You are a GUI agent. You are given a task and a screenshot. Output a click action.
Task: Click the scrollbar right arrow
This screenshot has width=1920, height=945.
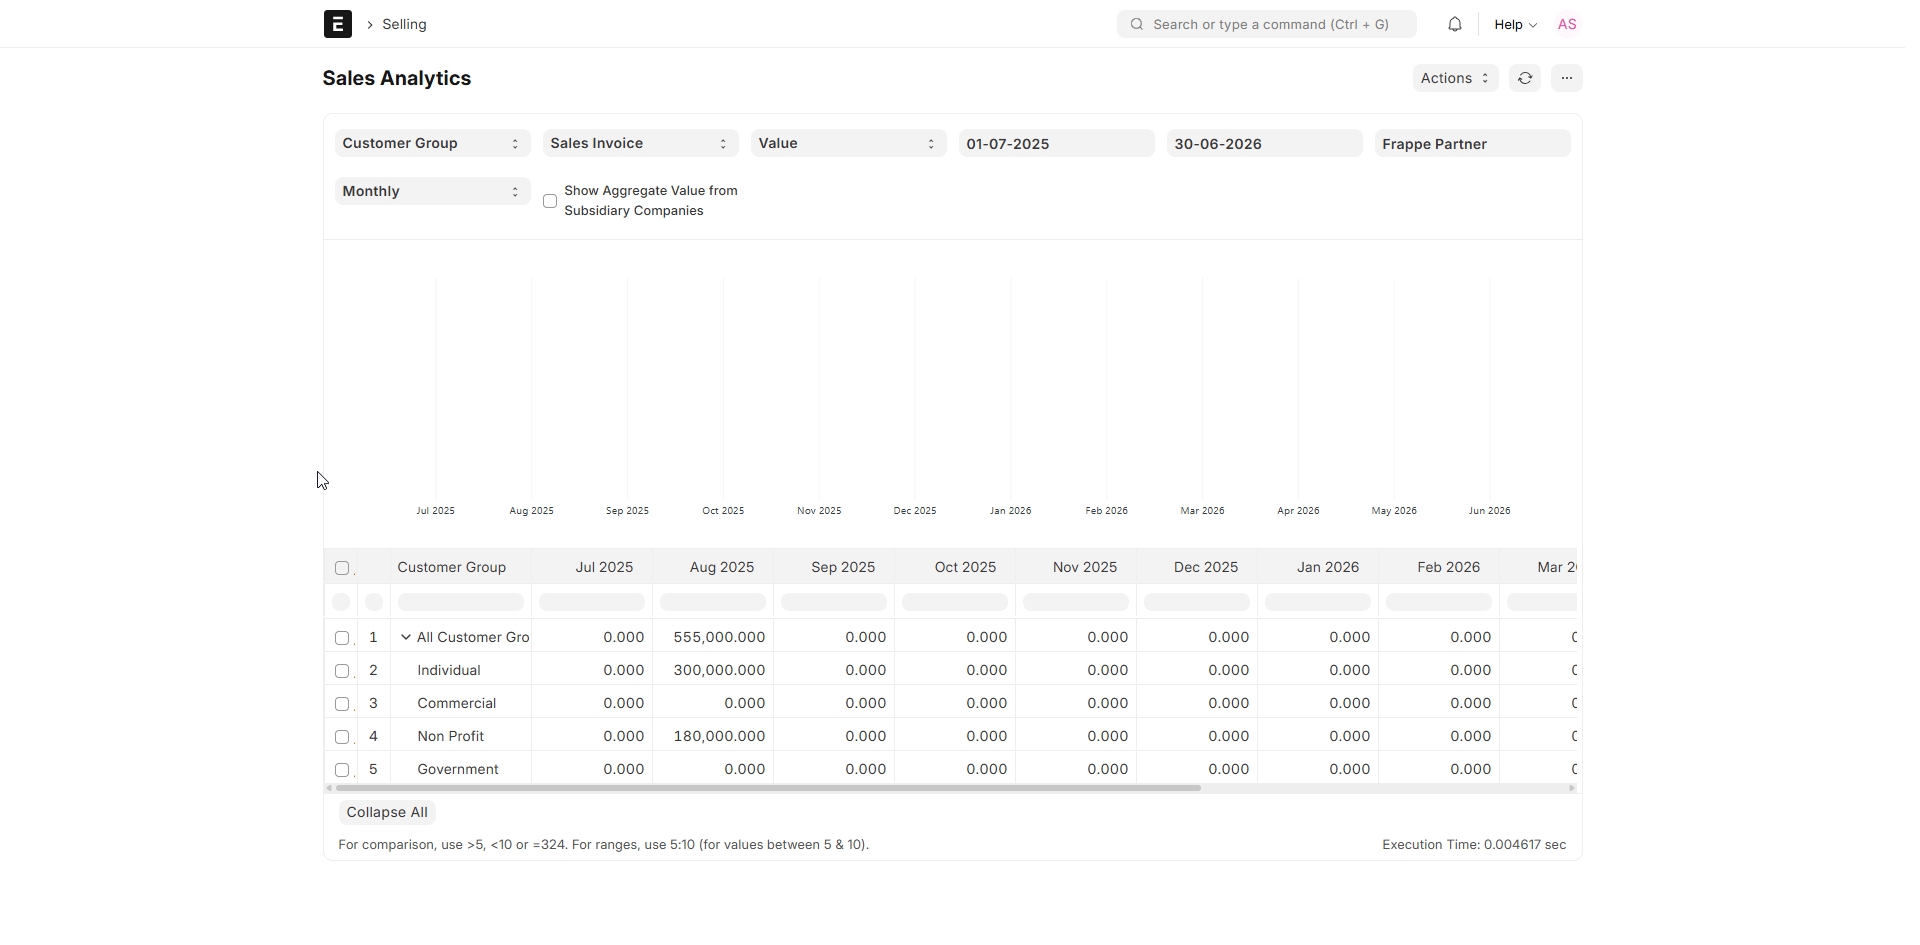1572,788
